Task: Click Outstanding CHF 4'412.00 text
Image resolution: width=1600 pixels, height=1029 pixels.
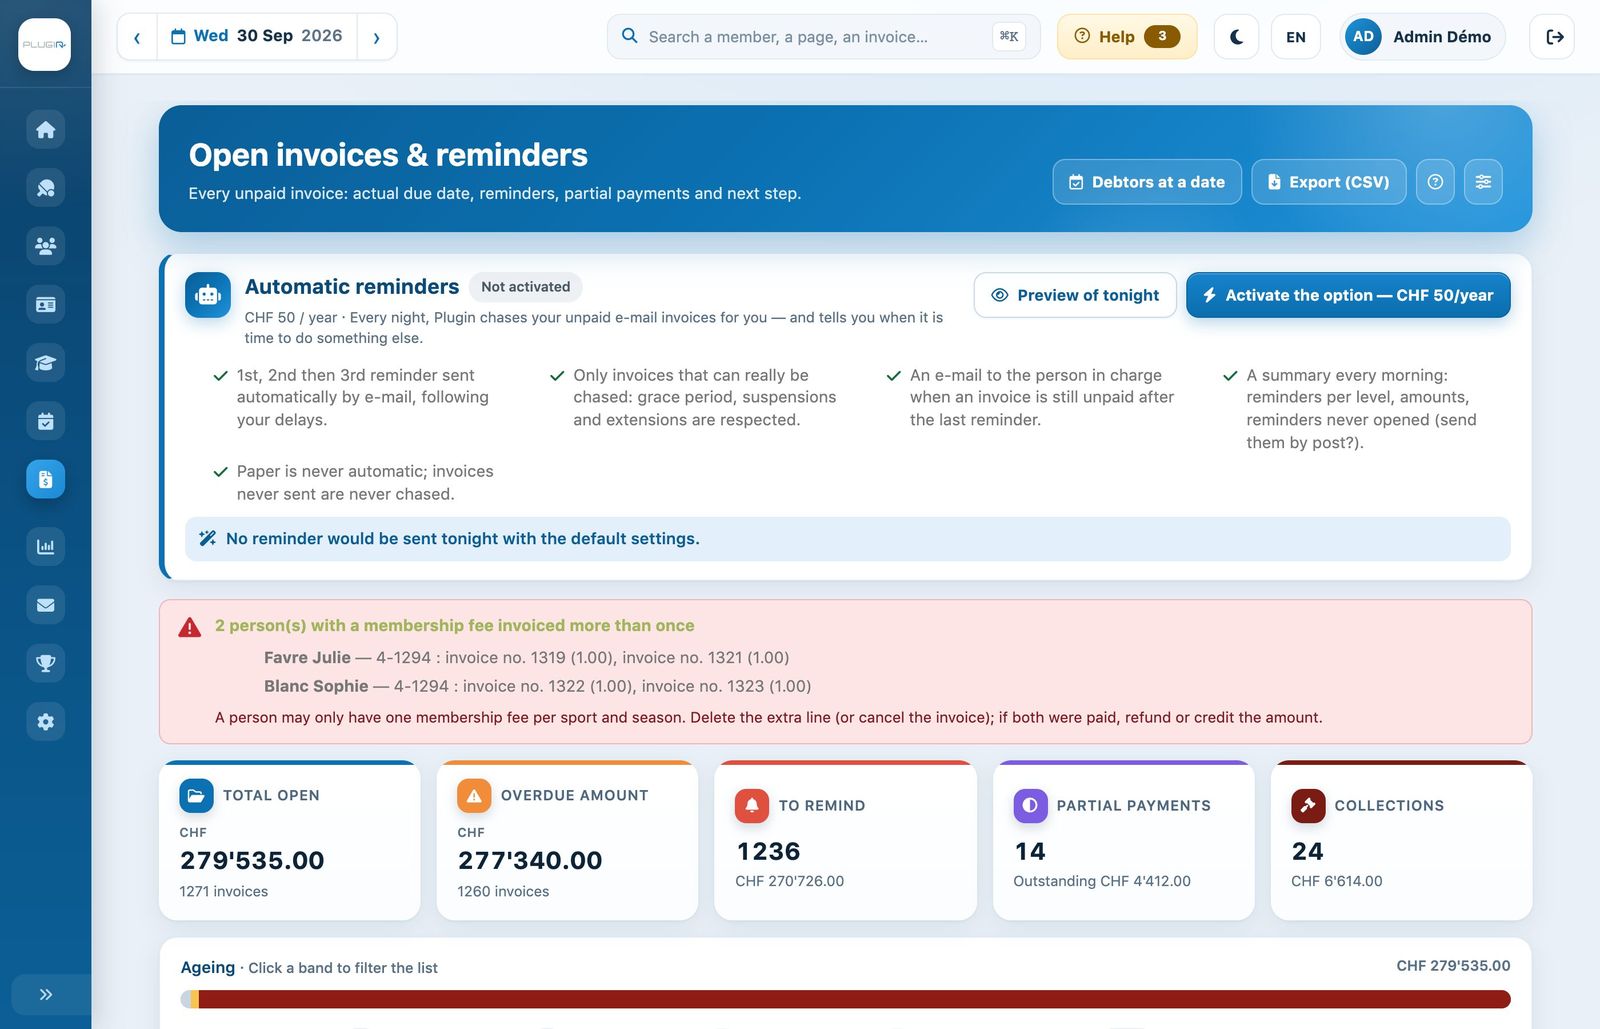Action: [x=1102, y=882]
